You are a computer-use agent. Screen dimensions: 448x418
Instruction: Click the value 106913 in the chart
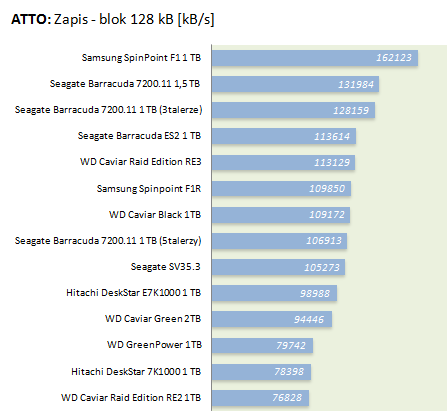324,241
